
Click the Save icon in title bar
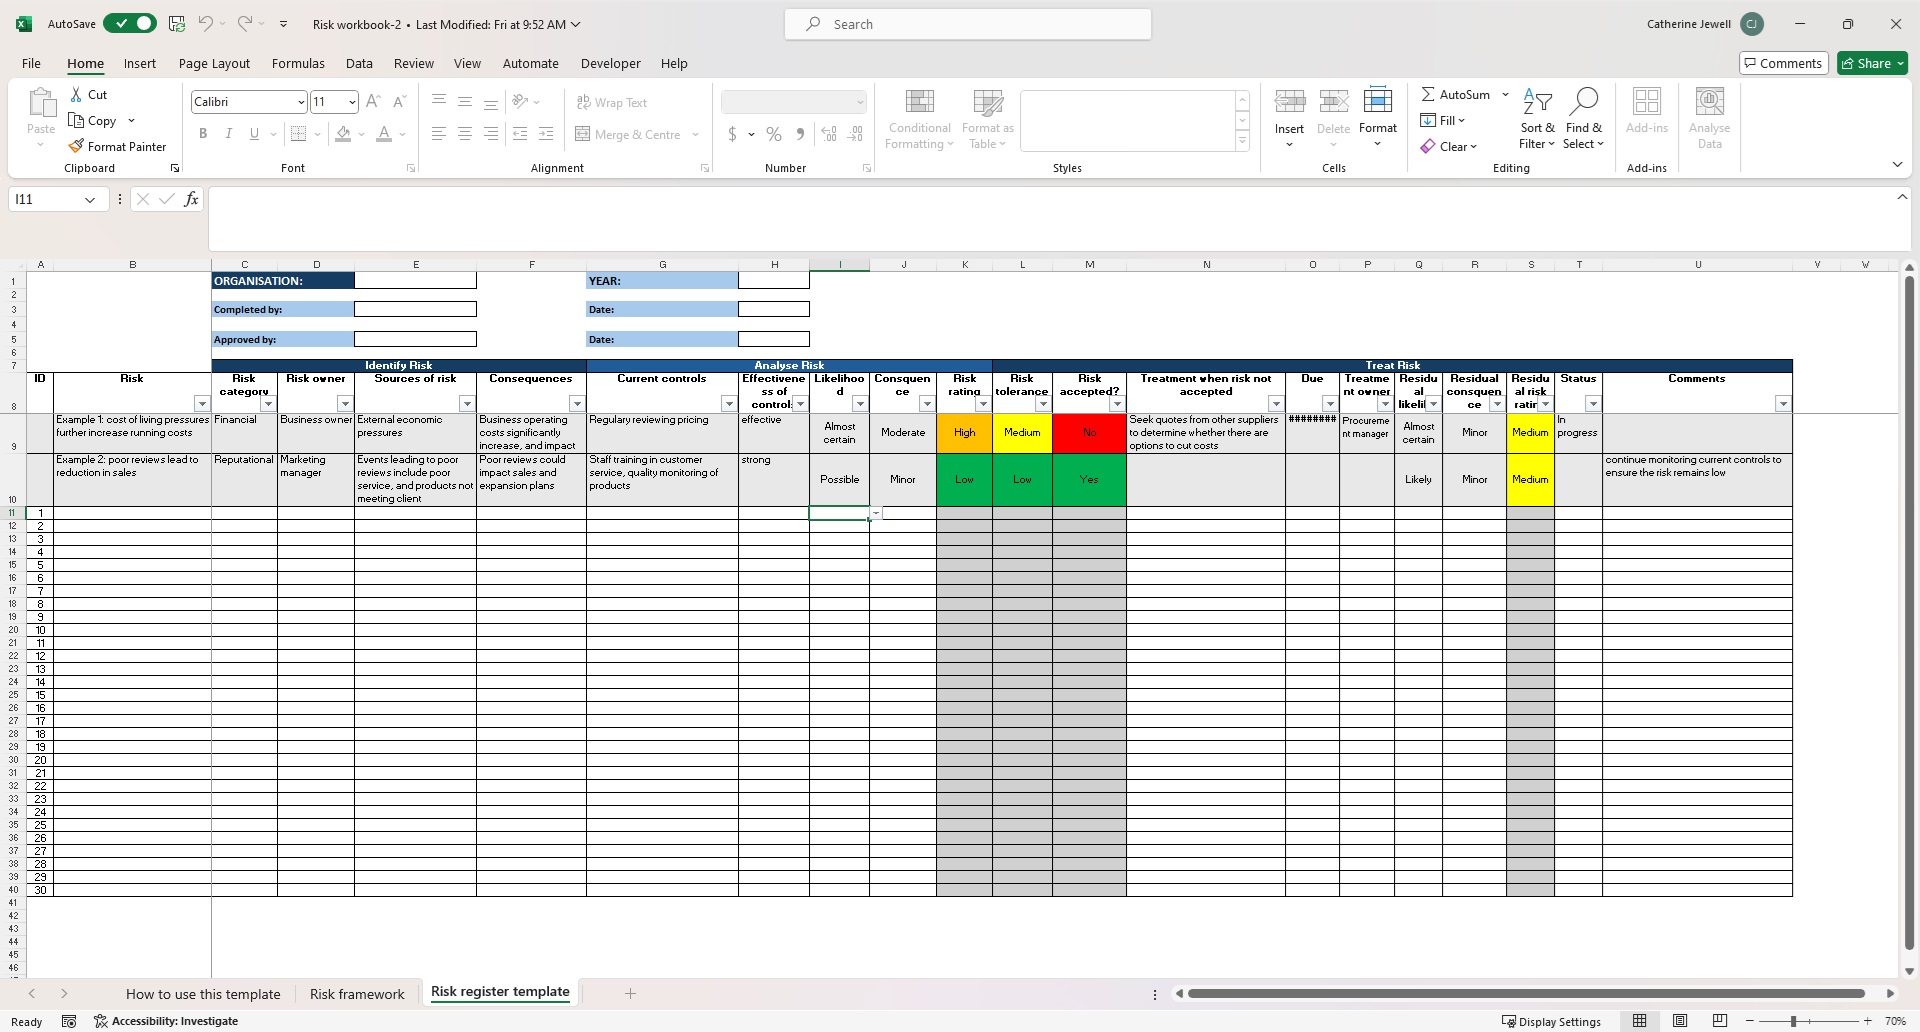177,24
